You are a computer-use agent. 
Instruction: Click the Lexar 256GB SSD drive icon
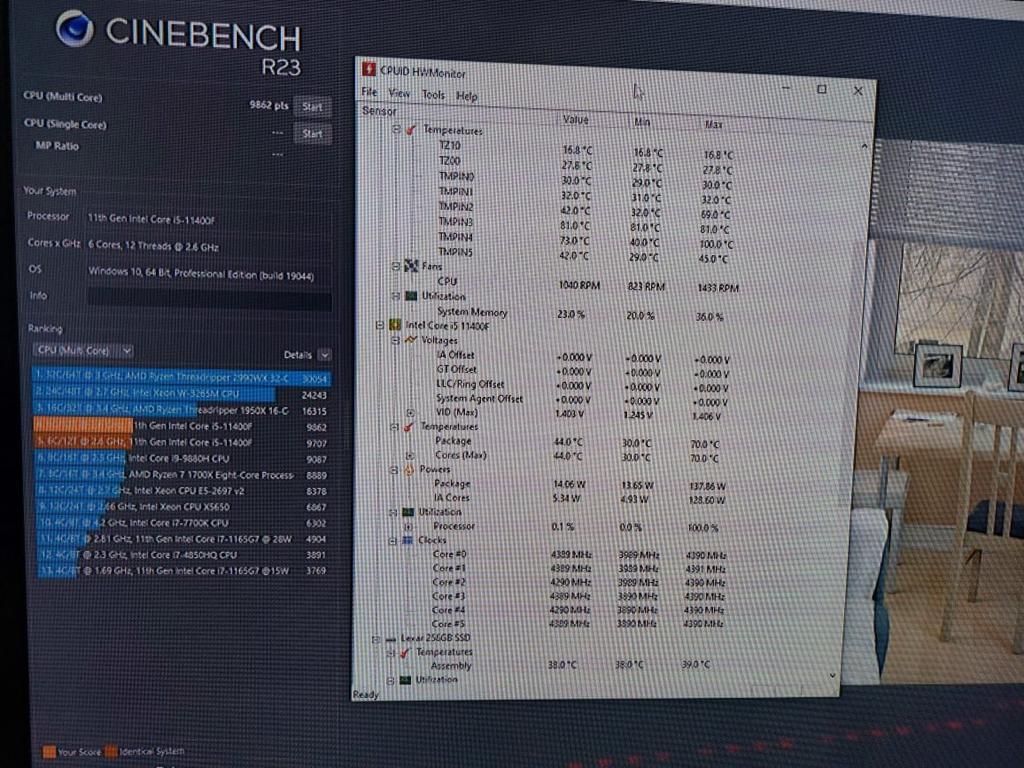pos(391,639)
